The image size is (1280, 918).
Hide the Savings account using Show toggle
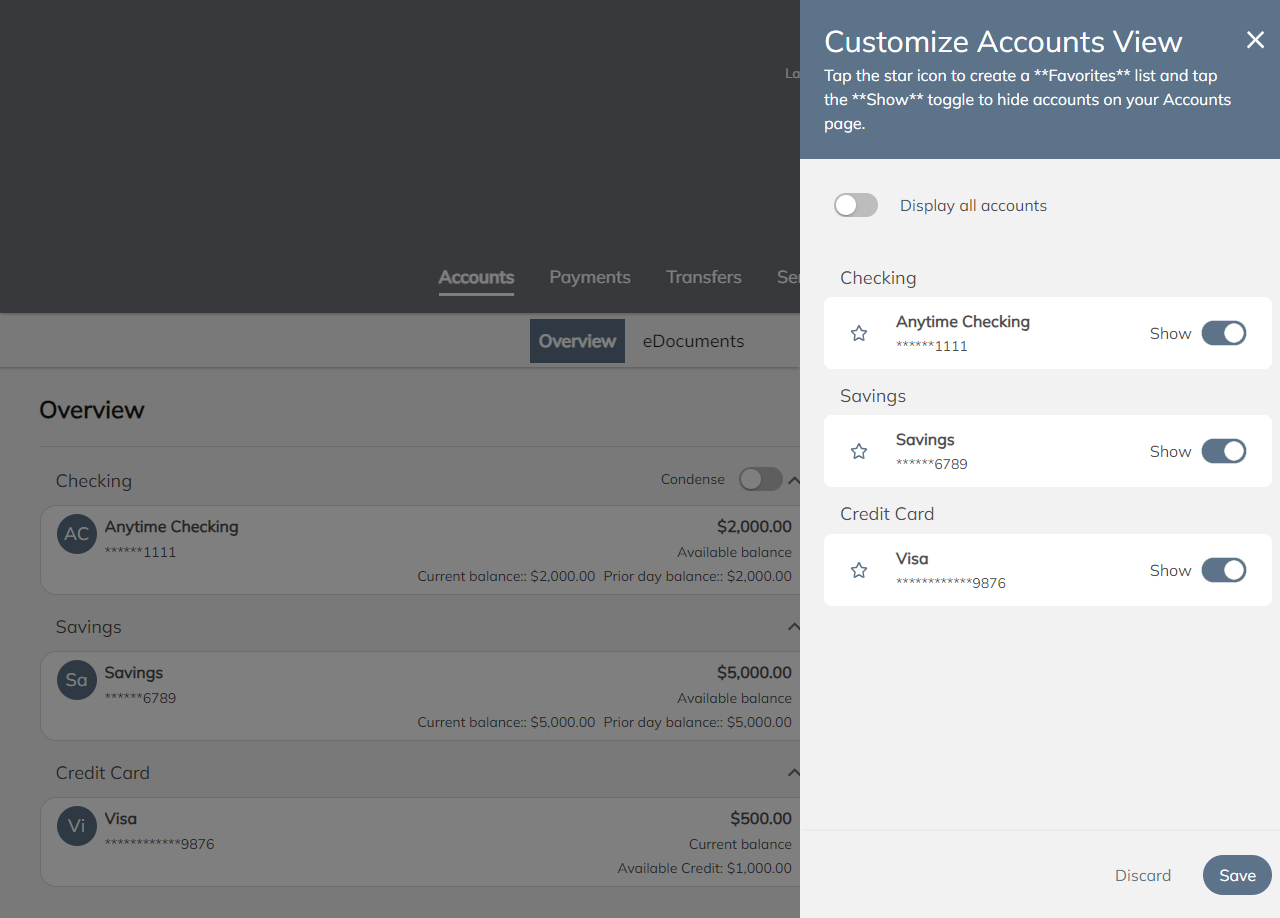[1223, 451]
